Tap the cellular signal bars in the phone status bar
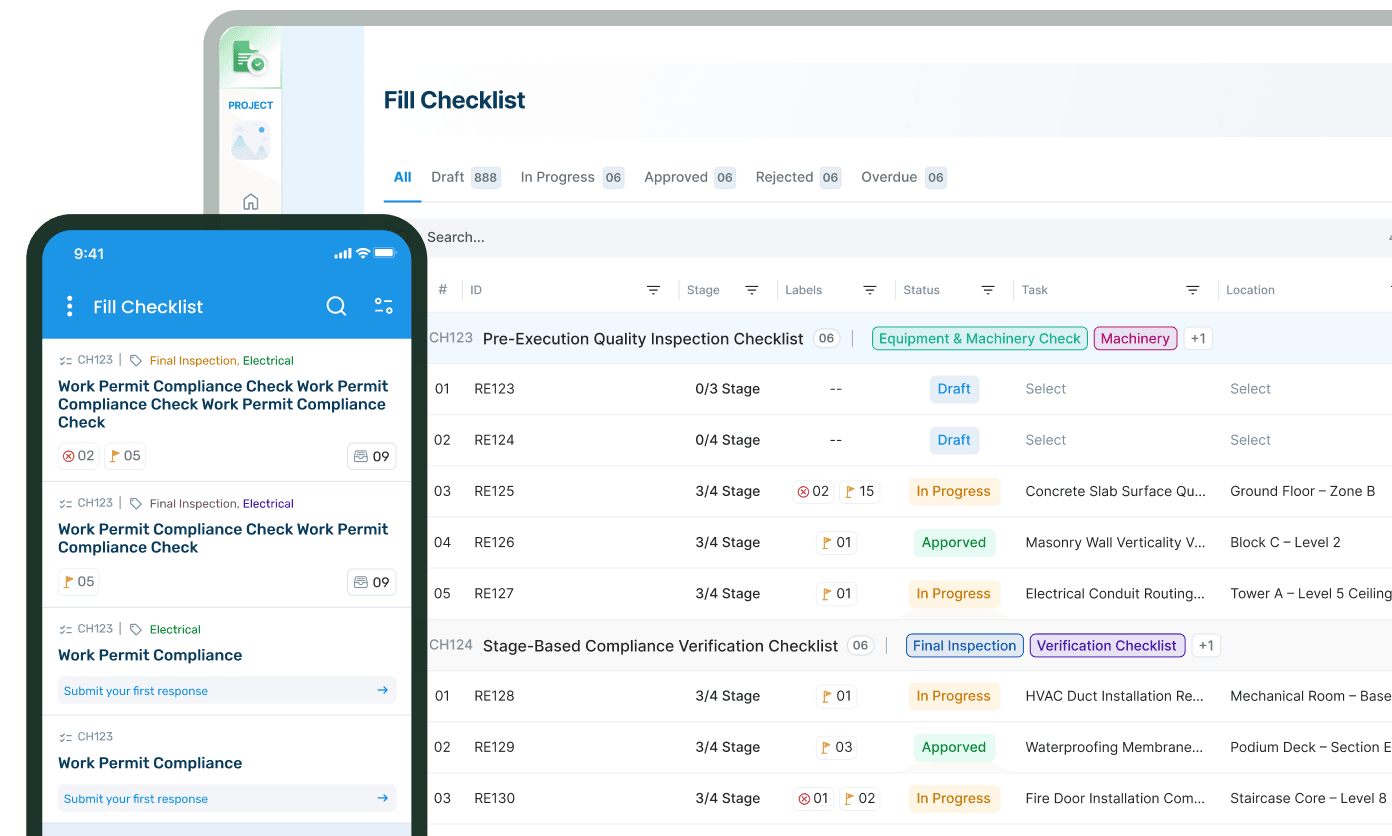 tap(343, 253)
